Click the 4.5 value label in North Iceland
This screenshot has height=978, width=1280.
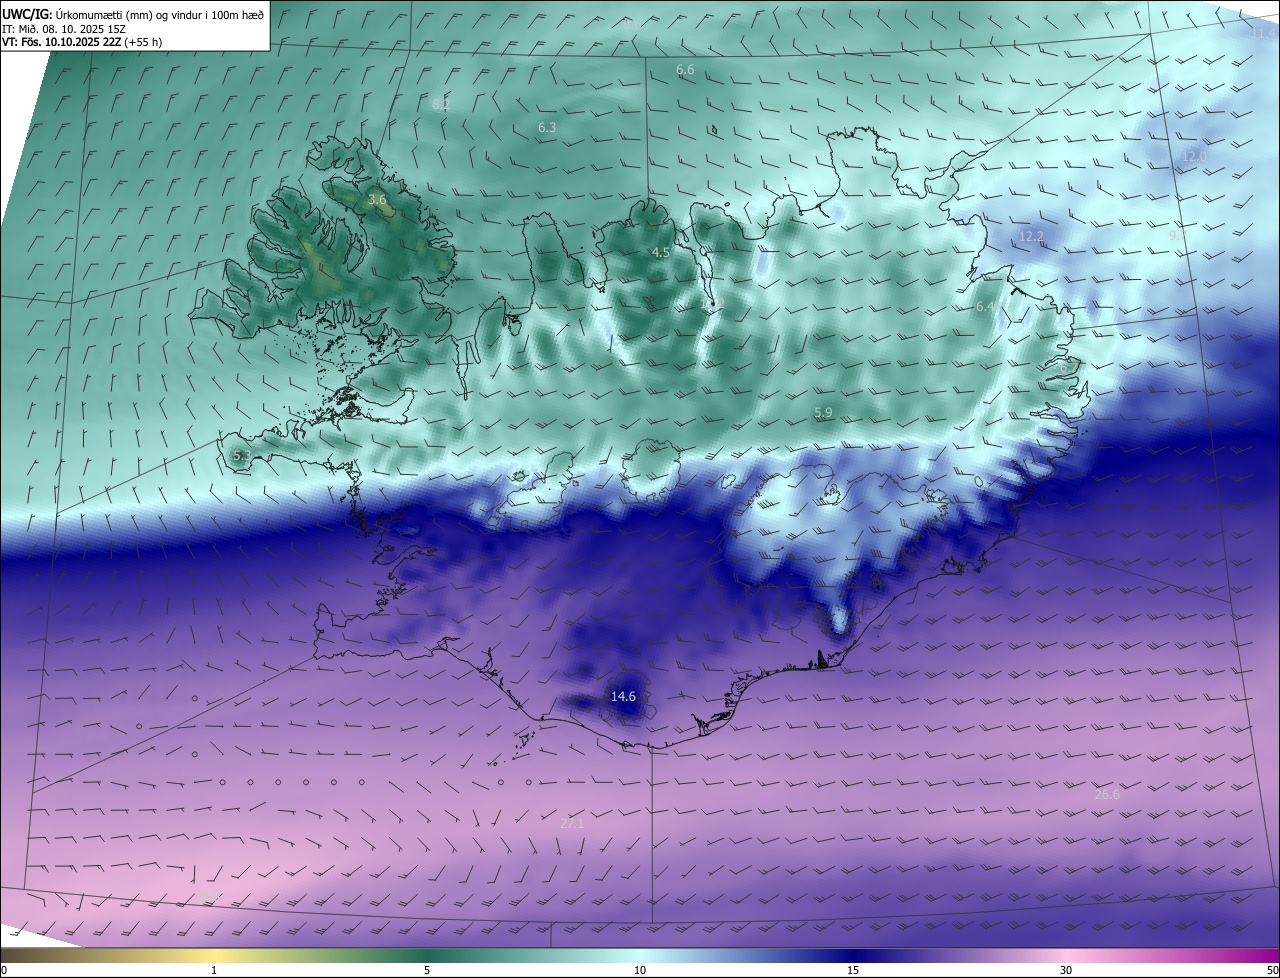pos(661,253)
